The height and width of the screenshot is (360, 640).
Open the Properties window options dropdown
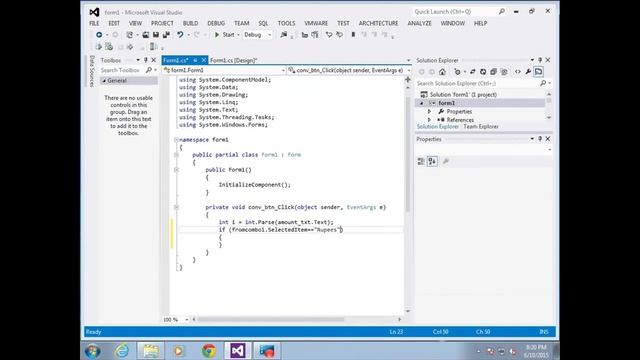[532, 139]
